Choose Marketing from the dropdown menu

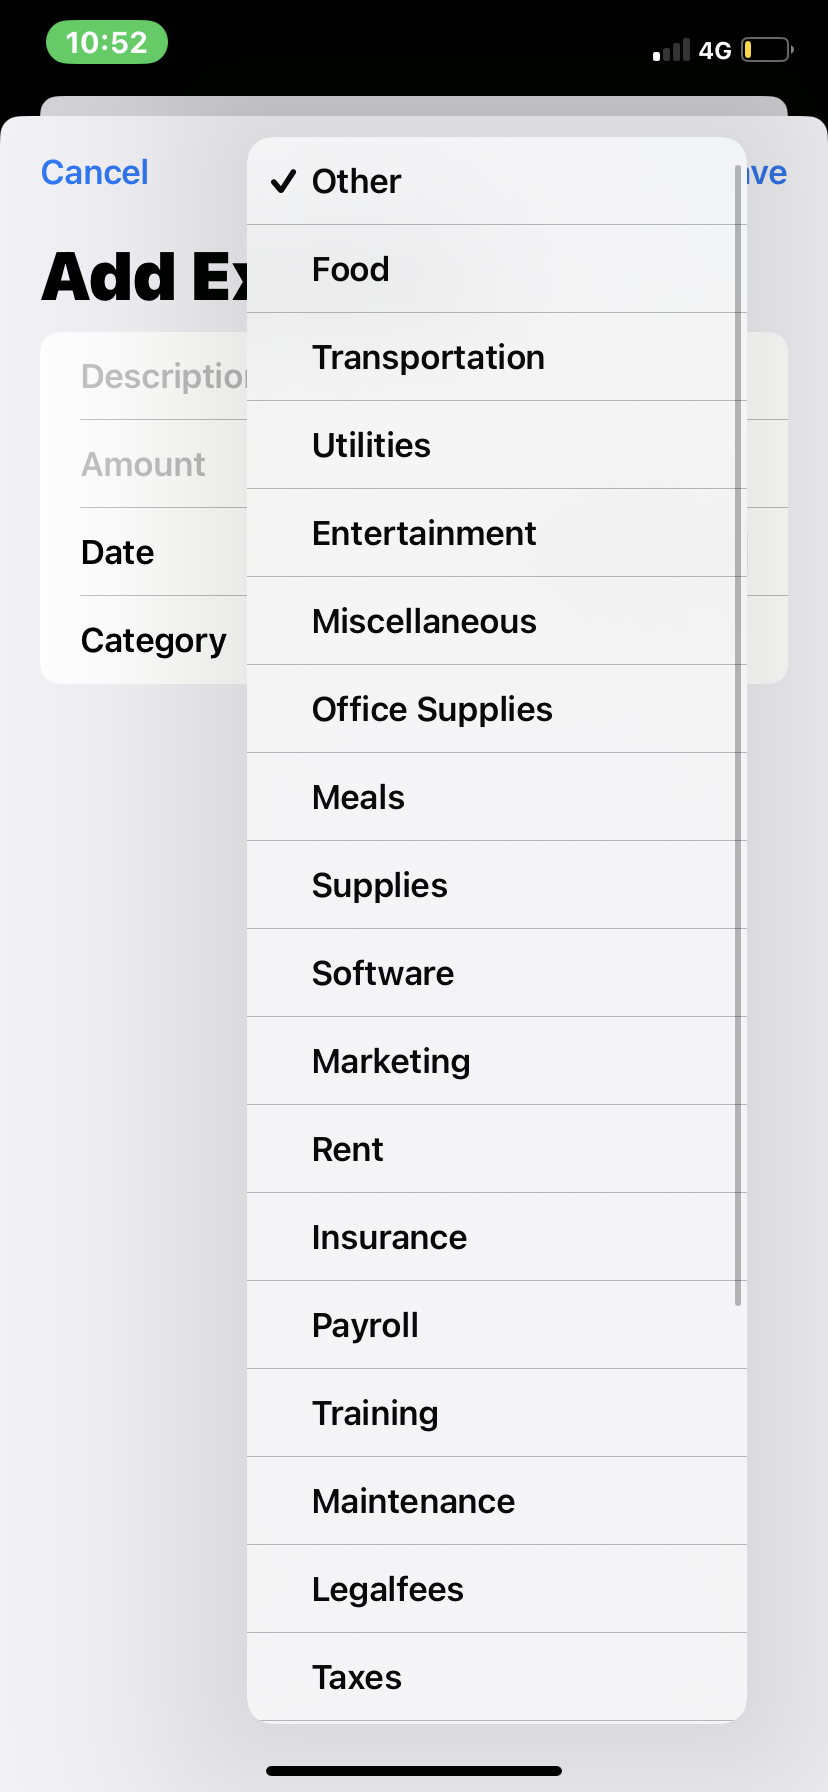[x=496, y=1061]
